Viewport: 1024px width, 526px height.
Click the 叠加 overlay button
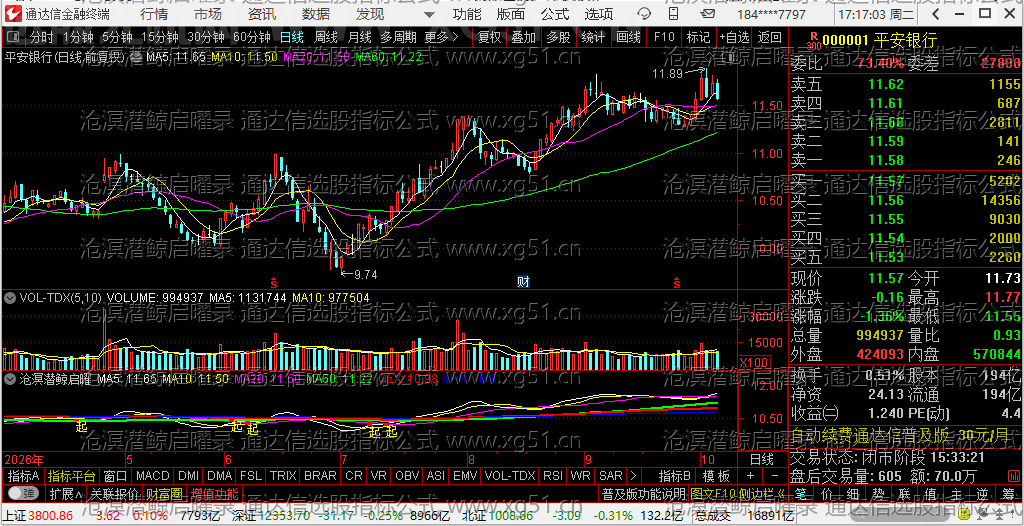[x=524, y=38]
